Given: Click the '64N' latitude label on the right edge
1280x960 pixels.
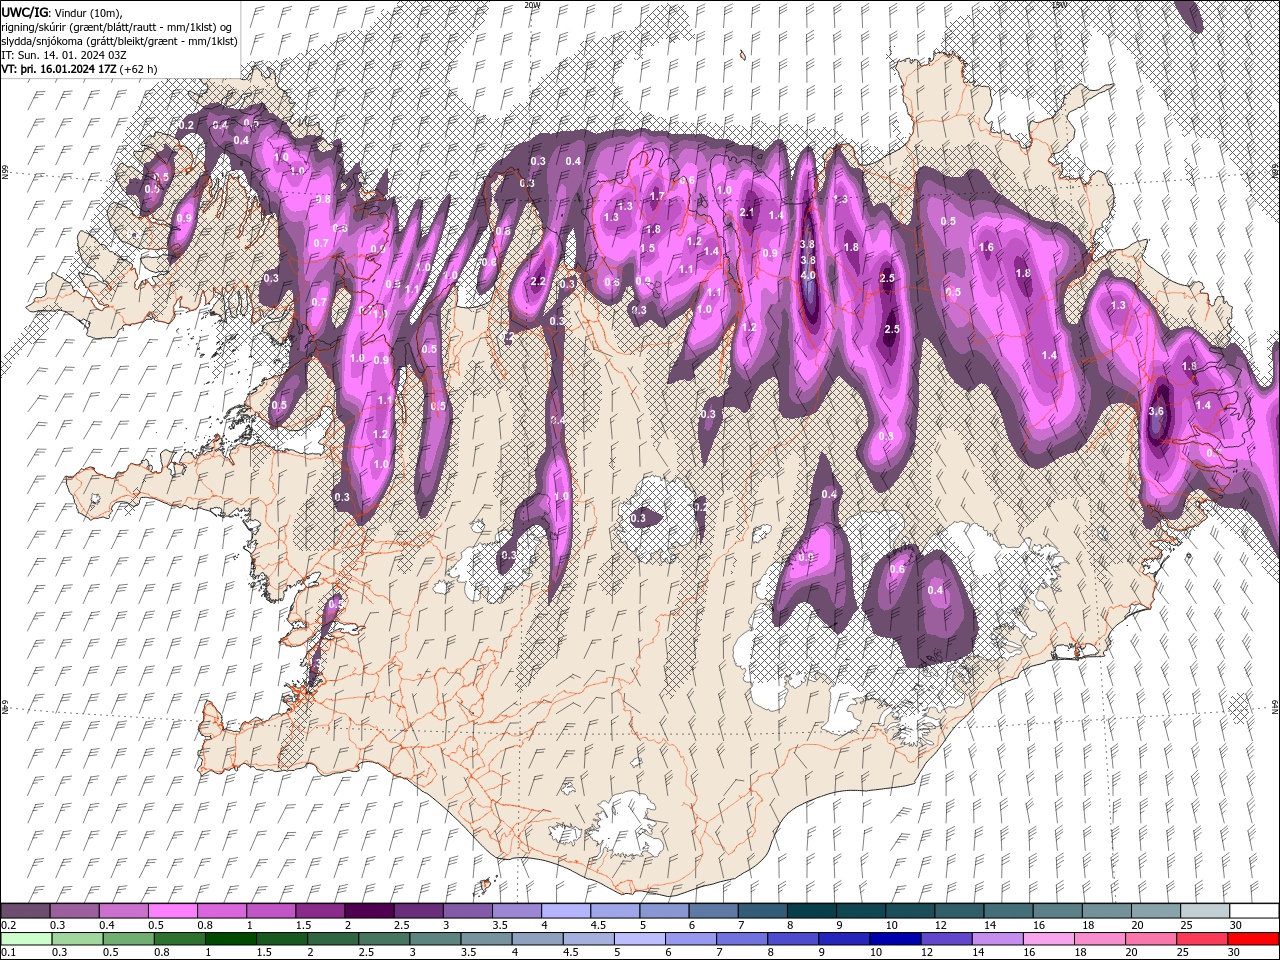Looking at the screenshot, I should tap(1275, 706).
